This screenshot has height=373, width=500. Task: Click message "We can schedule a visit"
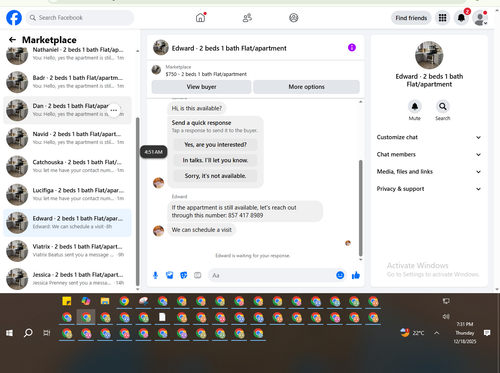pyautogui.click(x=202, y=230)
